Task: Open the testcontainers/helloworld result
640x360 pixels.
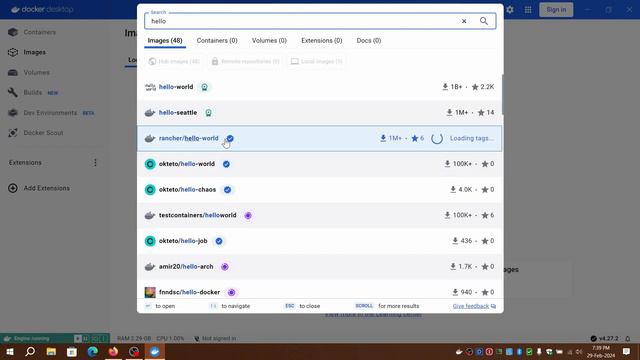Action: pyautogui.click(x=320, y=215)
